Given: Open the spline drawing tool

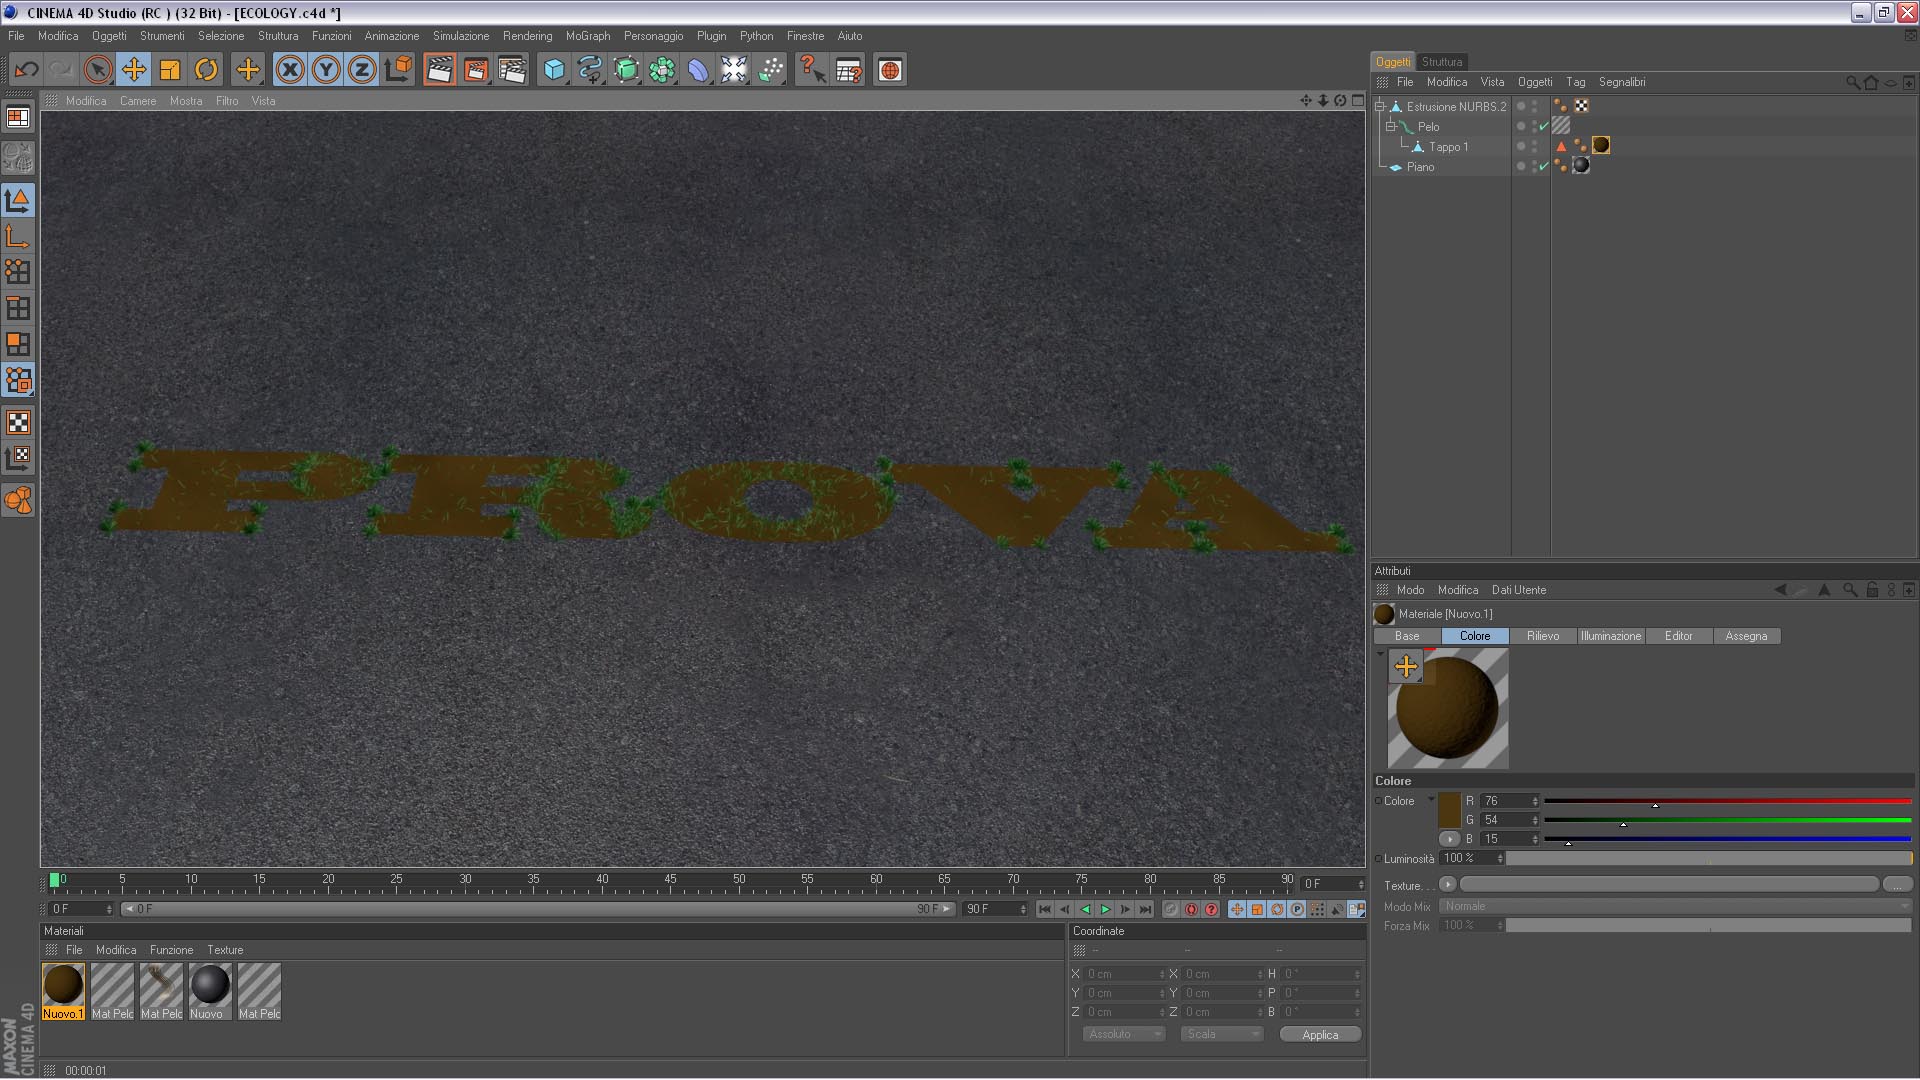Looking at the screenshot, I should tap(590, 70).
